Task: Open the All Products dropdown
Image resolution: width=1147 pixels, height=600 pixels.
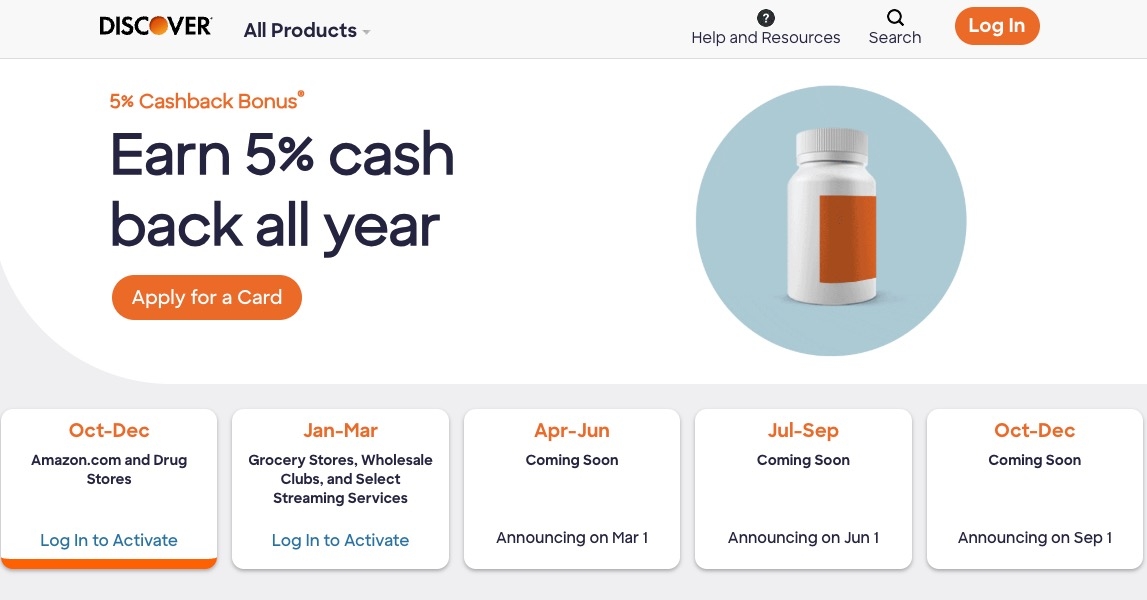Action: (x=300, y=30)
